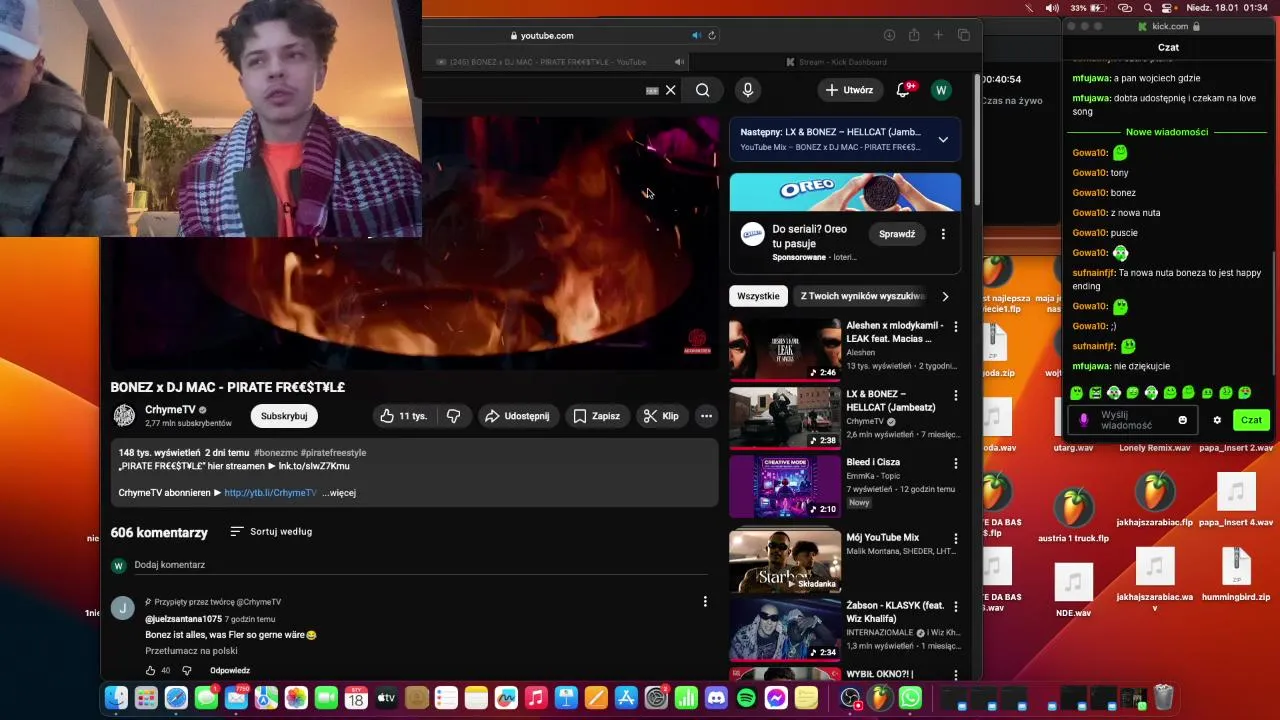Click the system volume icon in menu bar
This screenshot has width=1280, height=720.
click(x=1052, y=7)
